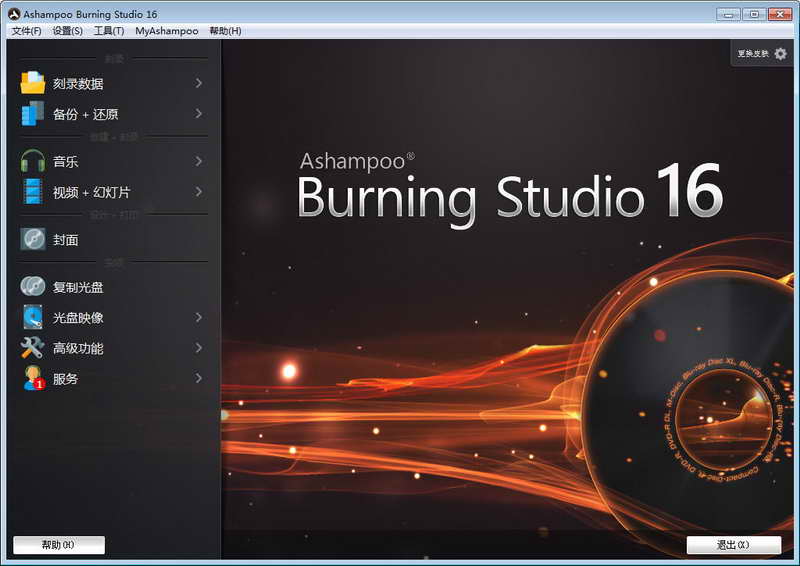This screenshot has width=800, height=566.
Task: Click the film strip 视频 + 幻灯片 icon
Action: (x=33, y=192)
